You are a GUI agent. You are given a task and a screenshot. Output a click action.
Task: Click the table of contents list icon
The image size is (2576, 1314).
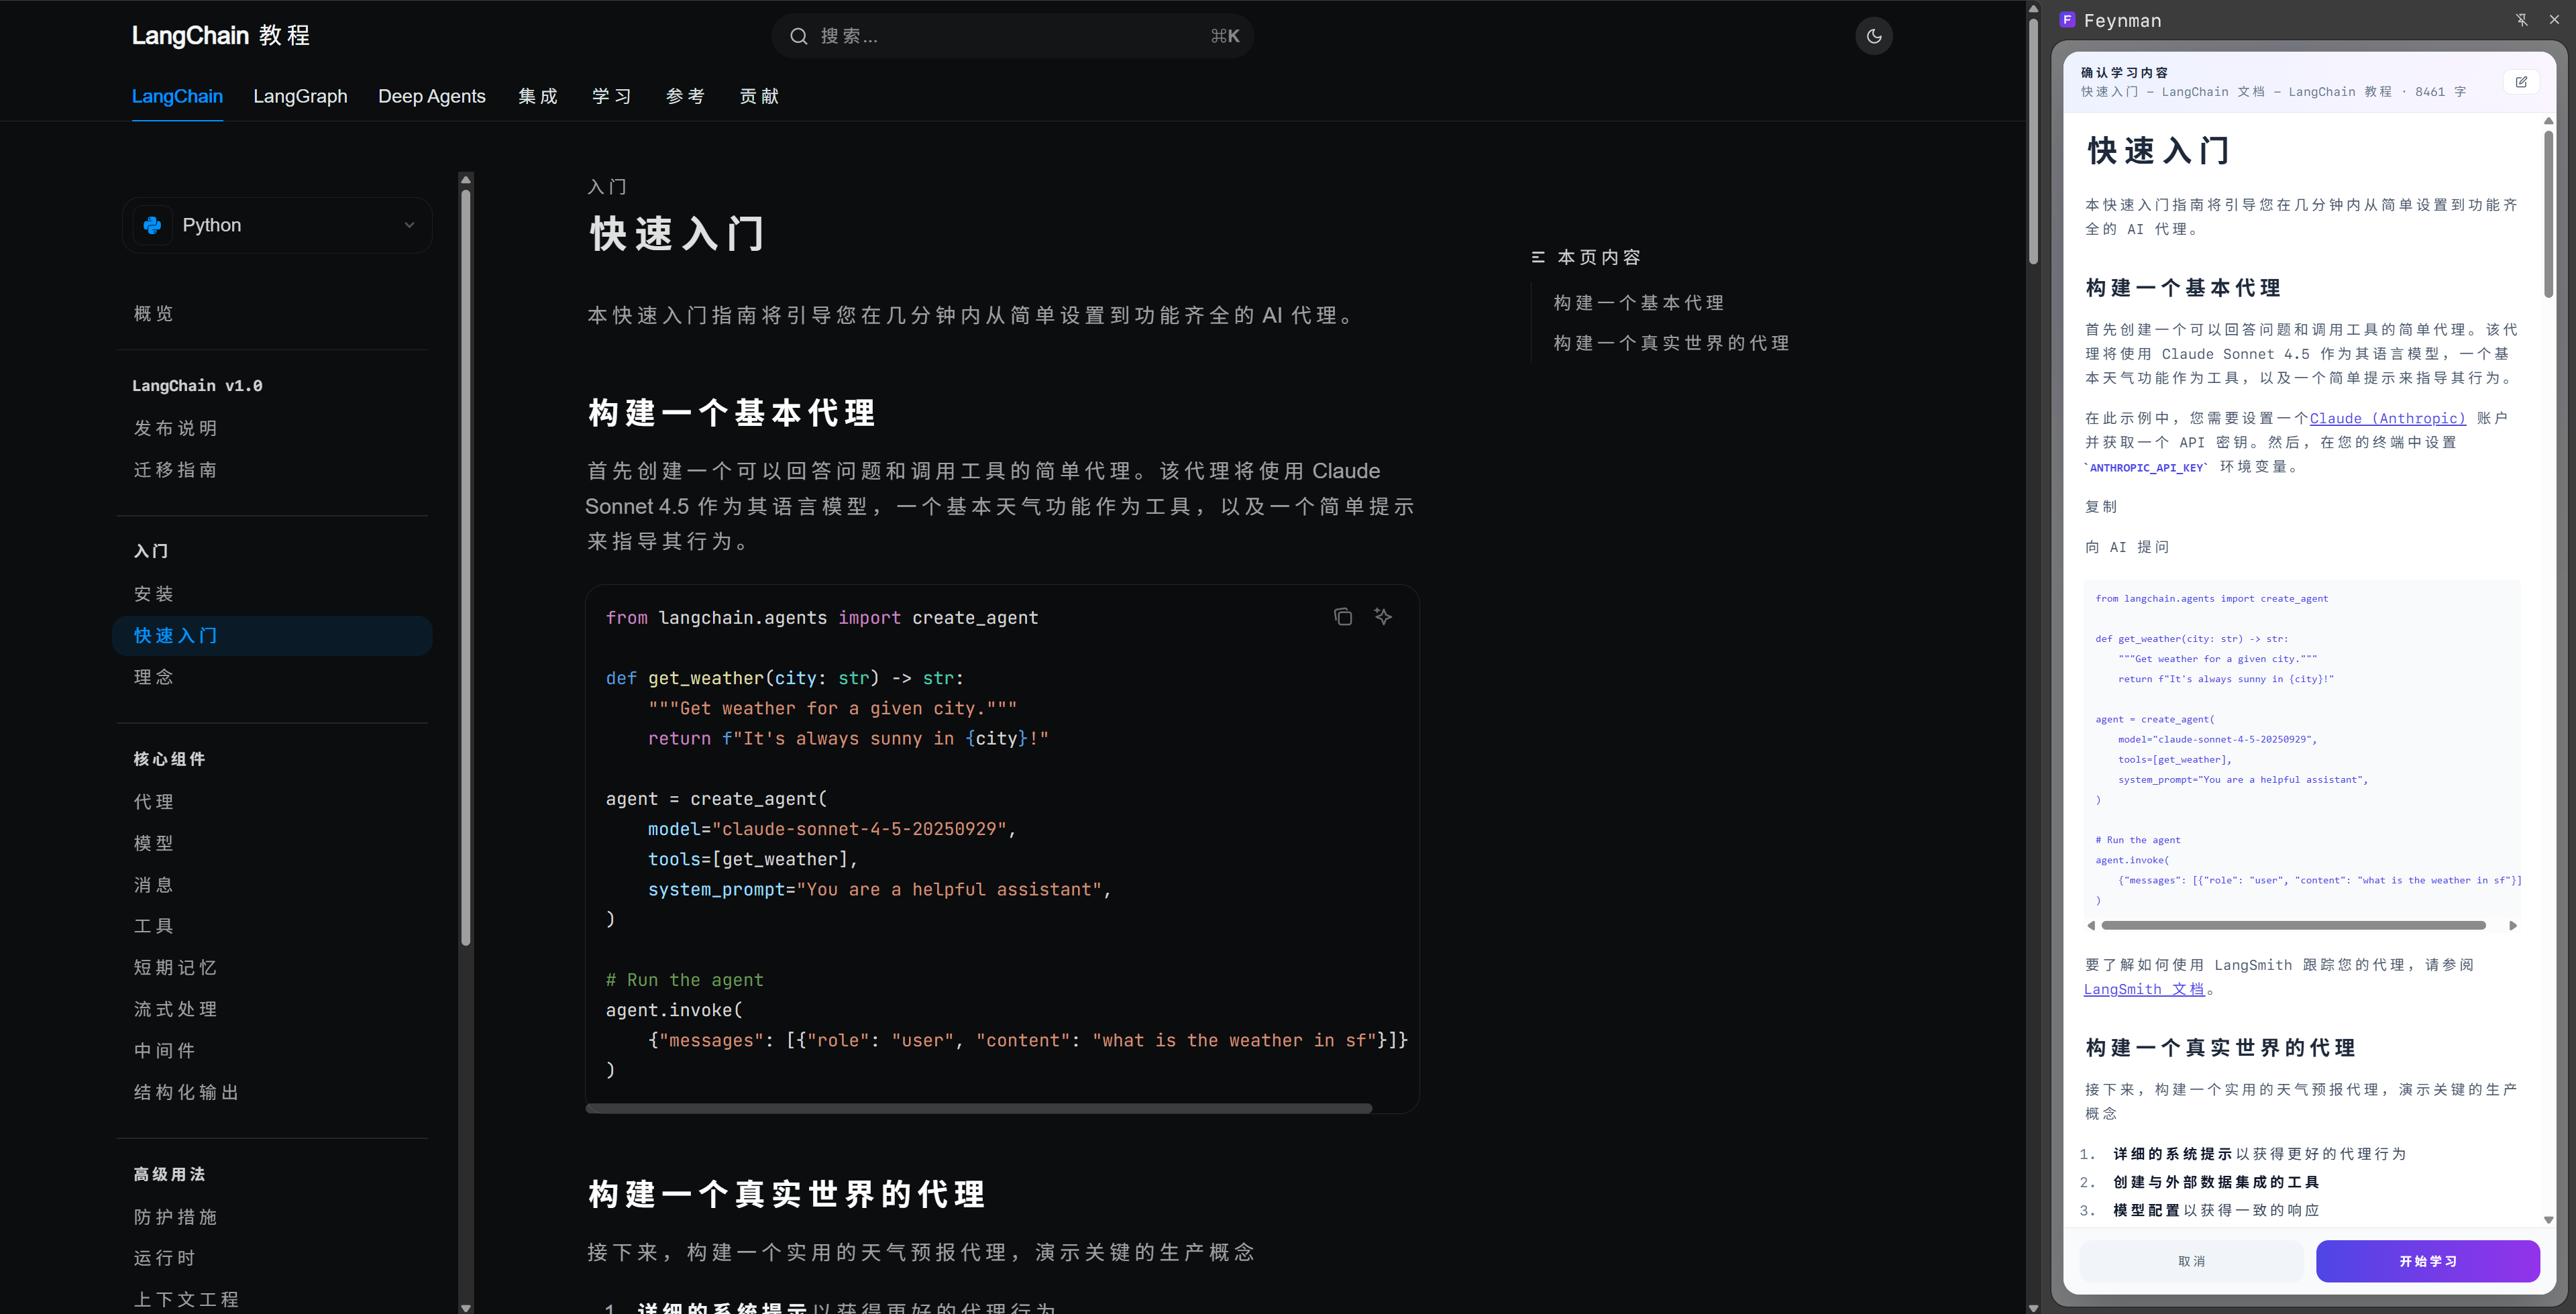tap(1538, 258)
